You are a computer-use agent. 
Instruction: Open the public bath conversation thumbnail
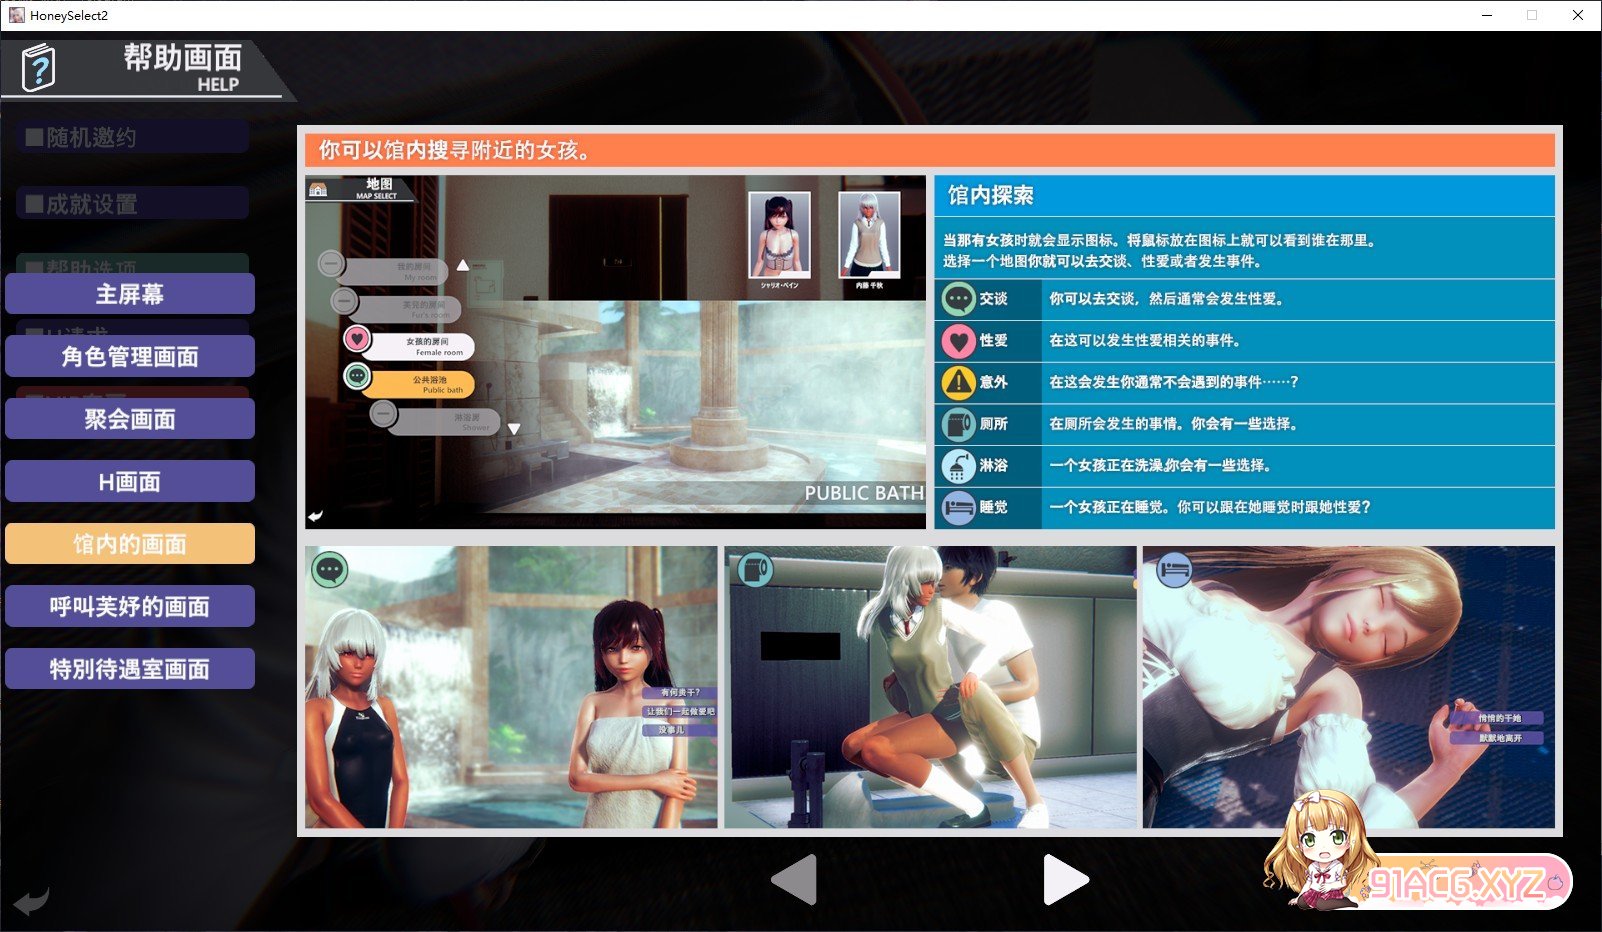(511, 687)
